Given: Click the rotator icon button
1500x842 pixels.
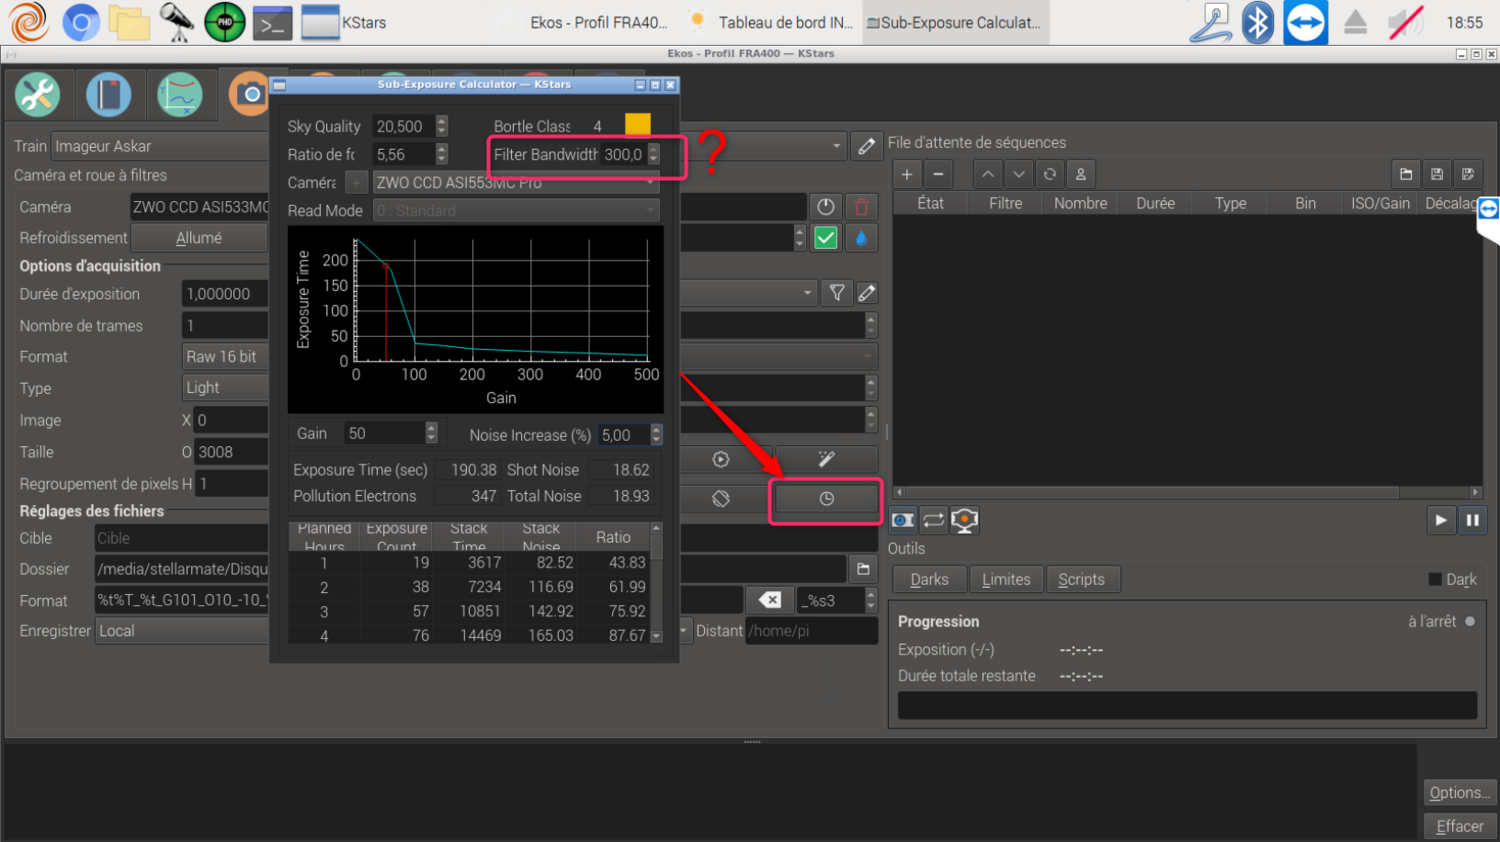Looking at the screenshot, I should 721,499.
